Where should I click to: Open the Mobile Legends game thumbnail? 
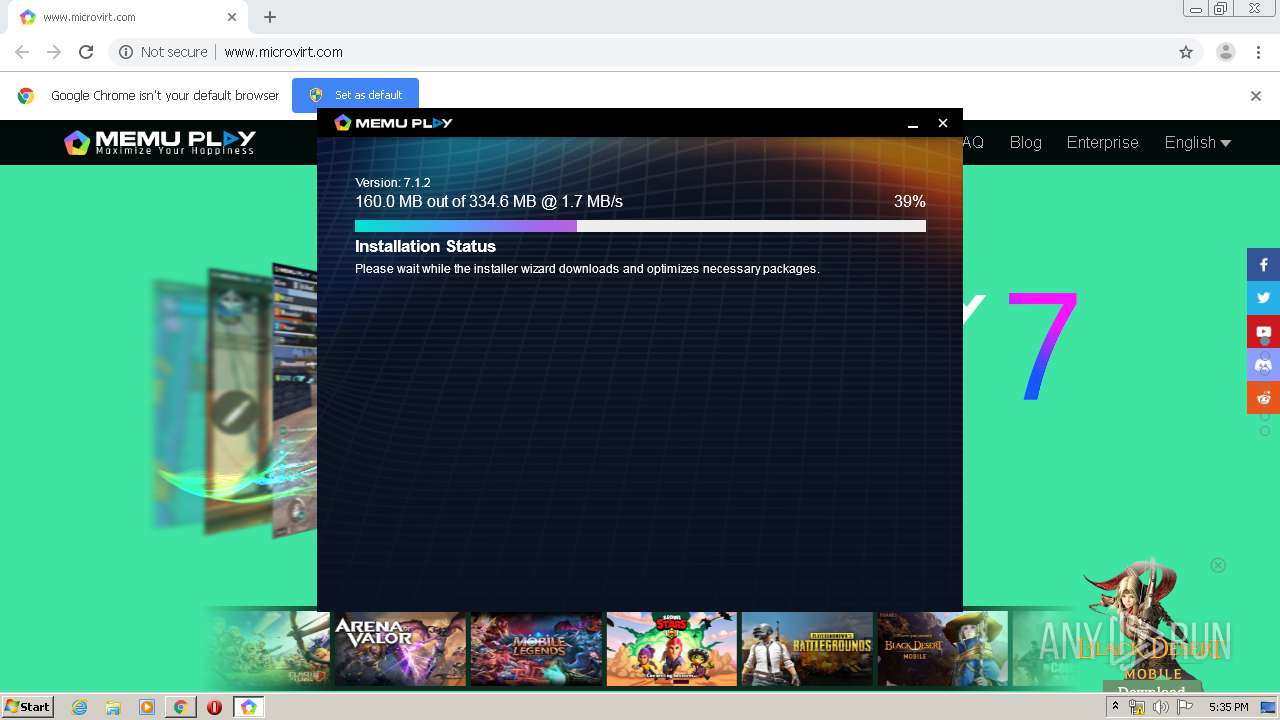(535, 649)
